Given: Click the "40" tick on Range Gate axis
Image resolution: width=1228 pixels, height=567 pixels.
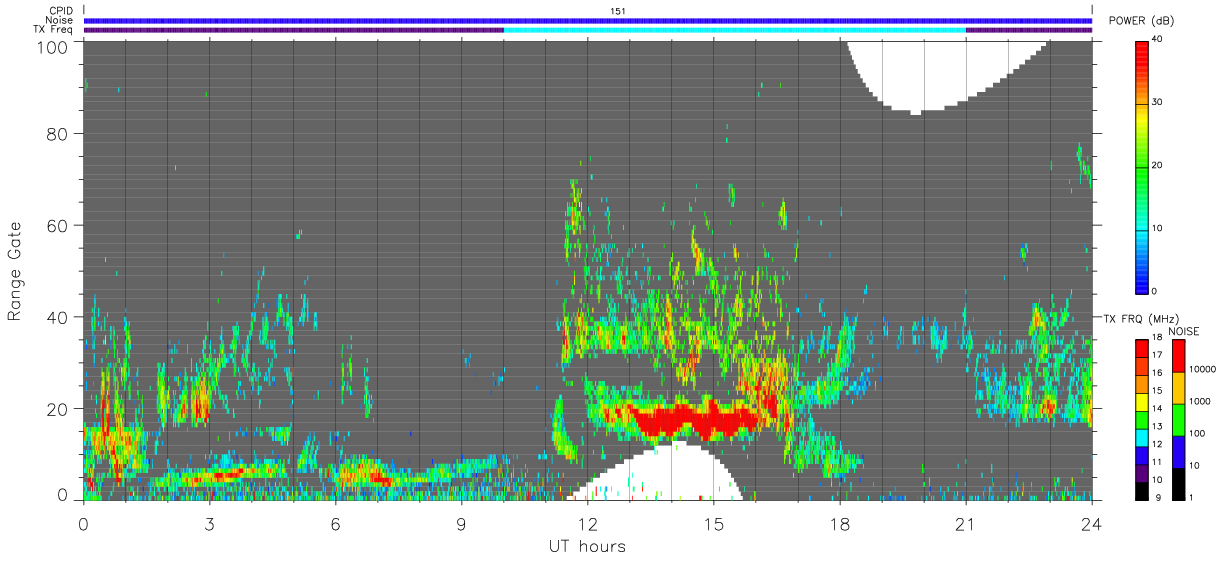Looking at the screenshot, I should 57,317.
